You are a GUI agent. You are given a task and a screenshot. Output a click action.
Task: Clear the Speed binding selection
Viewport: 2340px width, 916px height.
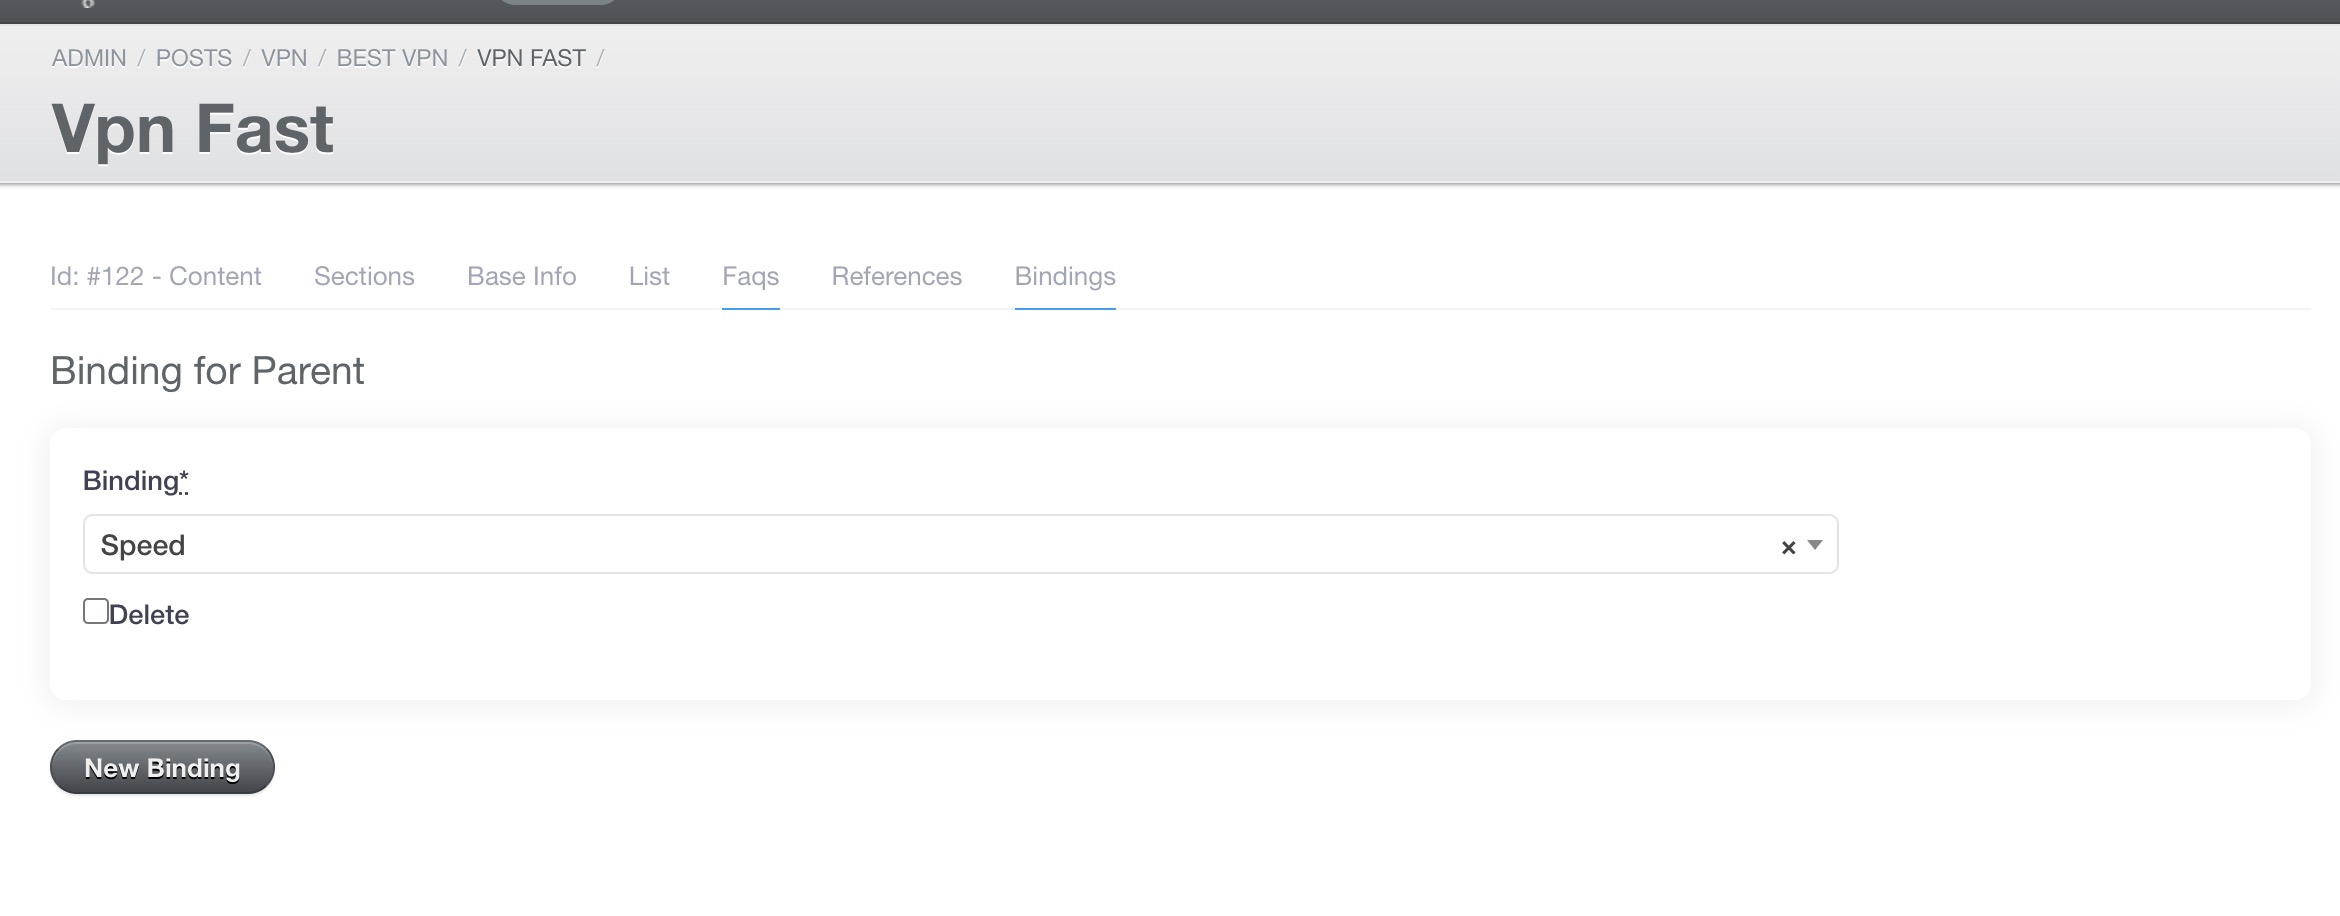tap(1788, 547)
